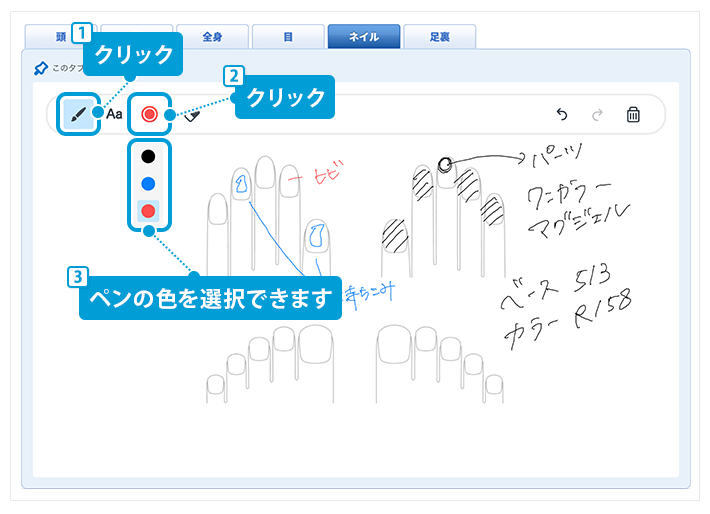The width and height of the screenshot is (710, 514).
Task: Choose the black pen color
Action: pyautogui.click(x=148, y=156)
